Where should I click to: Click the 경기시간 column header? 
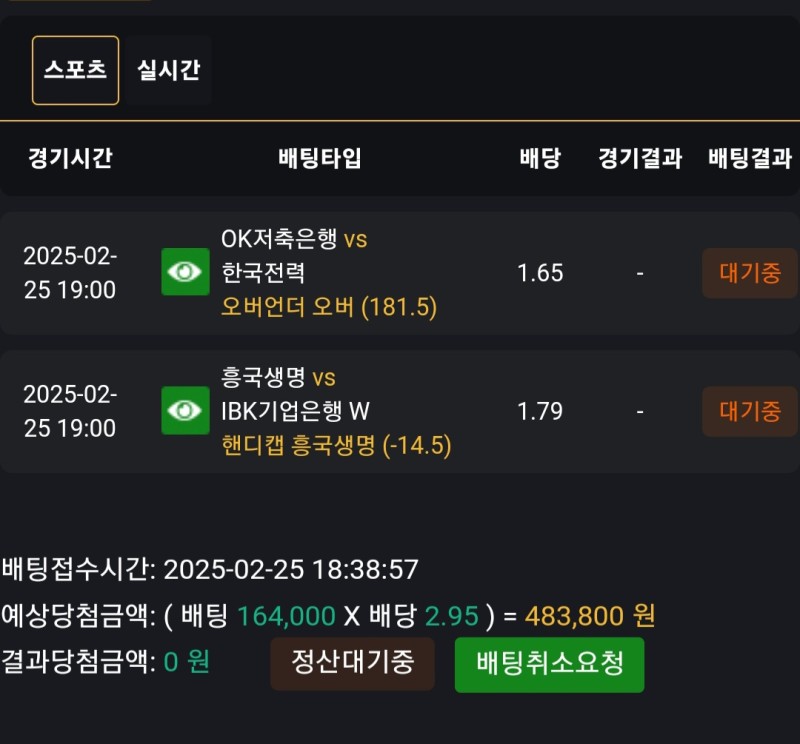click(x=70, y=158)
